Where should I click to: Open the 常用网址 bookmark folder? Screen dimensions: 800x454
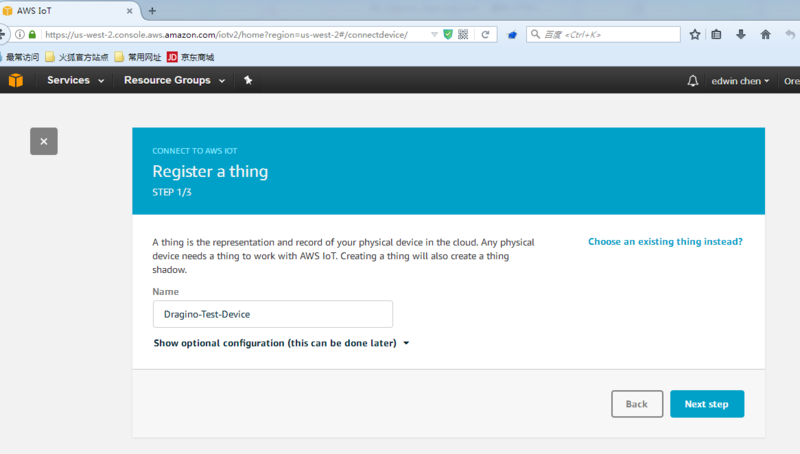point(138,57)
